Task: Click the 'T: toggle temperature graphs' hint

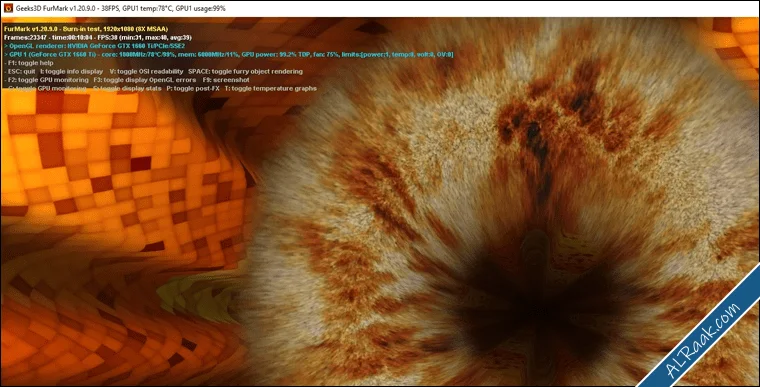Action: 270,89
